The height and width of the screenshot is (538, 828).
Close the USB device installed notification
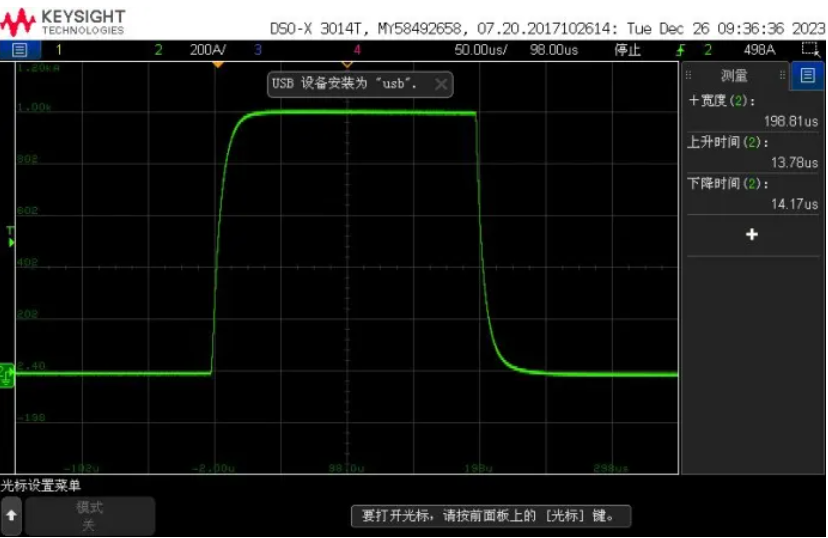(x=440, y=84)
